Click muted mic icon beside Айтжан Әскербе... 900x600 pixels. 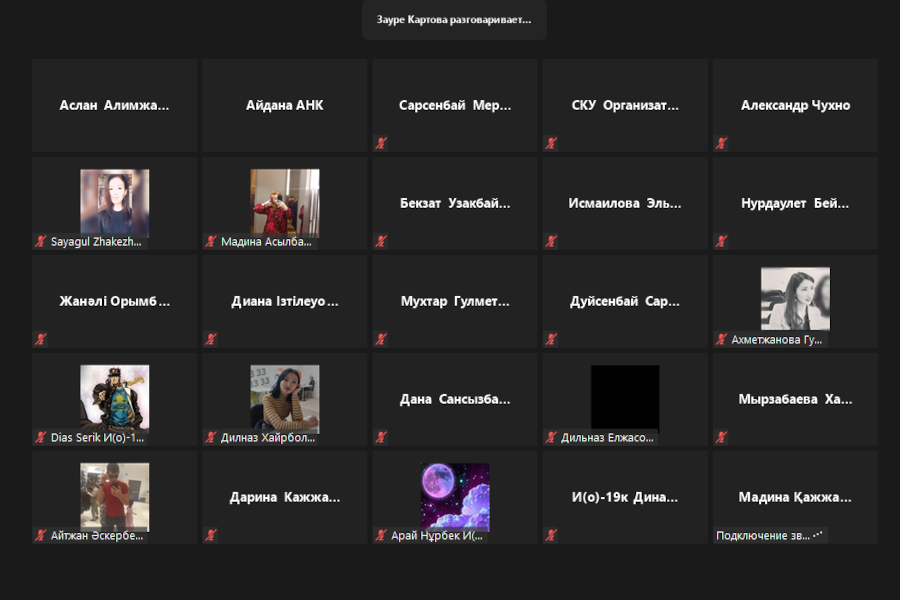tap(41, 536)
